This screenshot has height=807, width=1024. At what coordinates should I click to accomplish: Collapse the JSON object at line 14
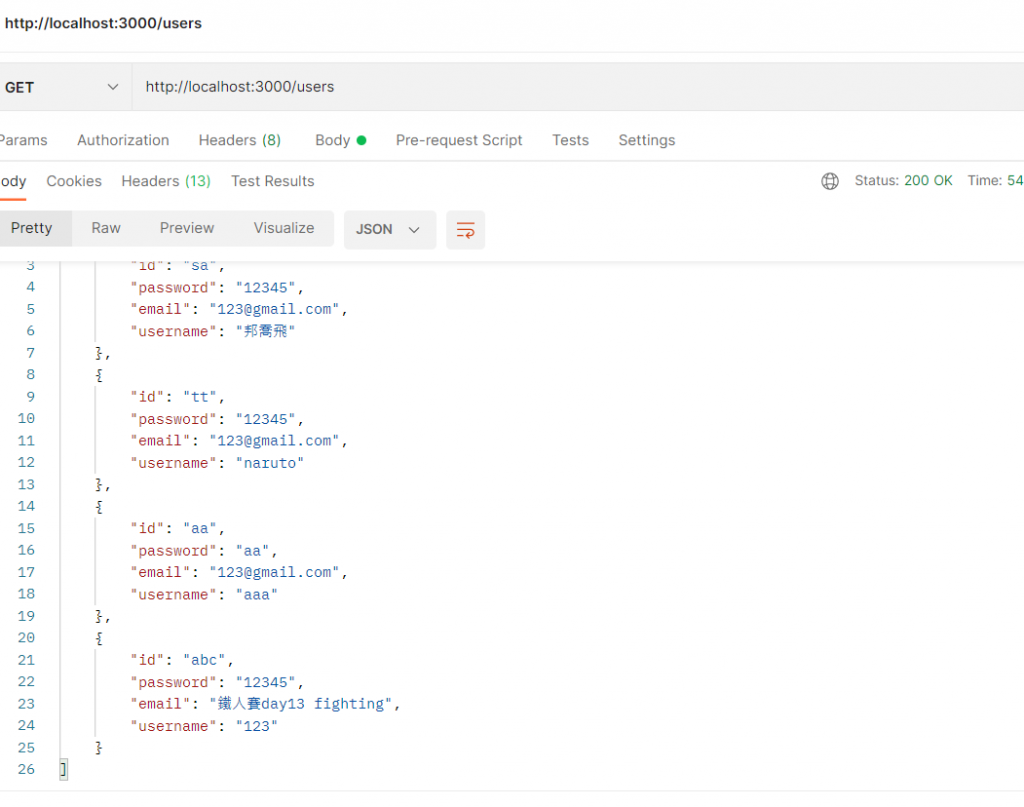pyautogui.click(x=99, y=507)
